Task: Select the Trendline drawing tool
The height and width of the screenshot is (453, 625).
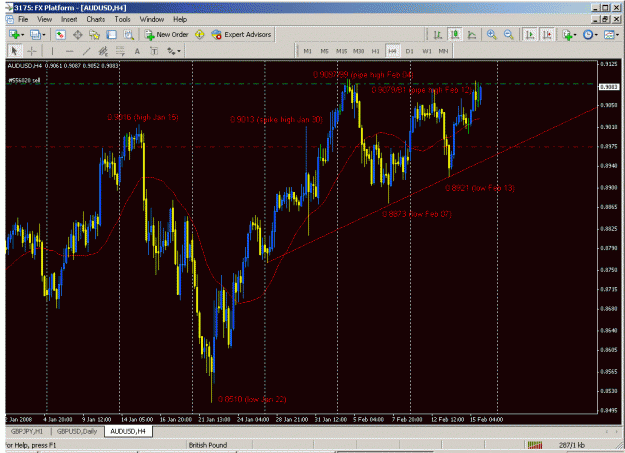Action: pyautogui.click(x=86, y=51)
